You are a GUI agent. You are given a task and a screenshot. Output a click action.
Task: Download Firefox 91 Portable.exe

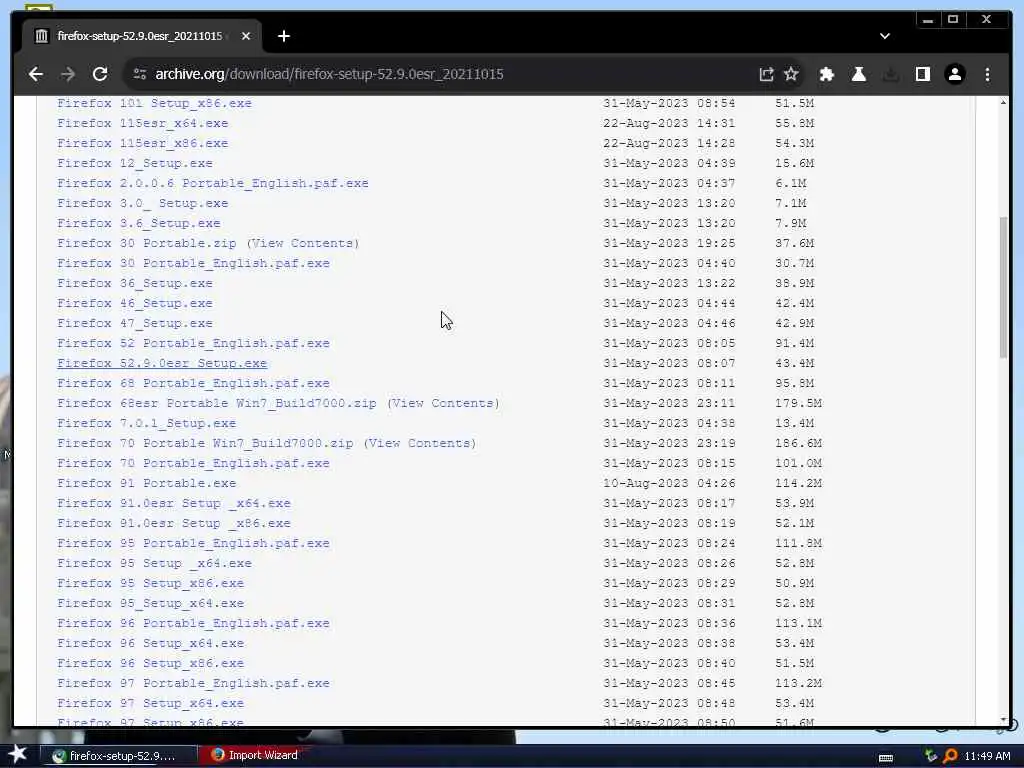pyautogui.click(x=146, y=483)
